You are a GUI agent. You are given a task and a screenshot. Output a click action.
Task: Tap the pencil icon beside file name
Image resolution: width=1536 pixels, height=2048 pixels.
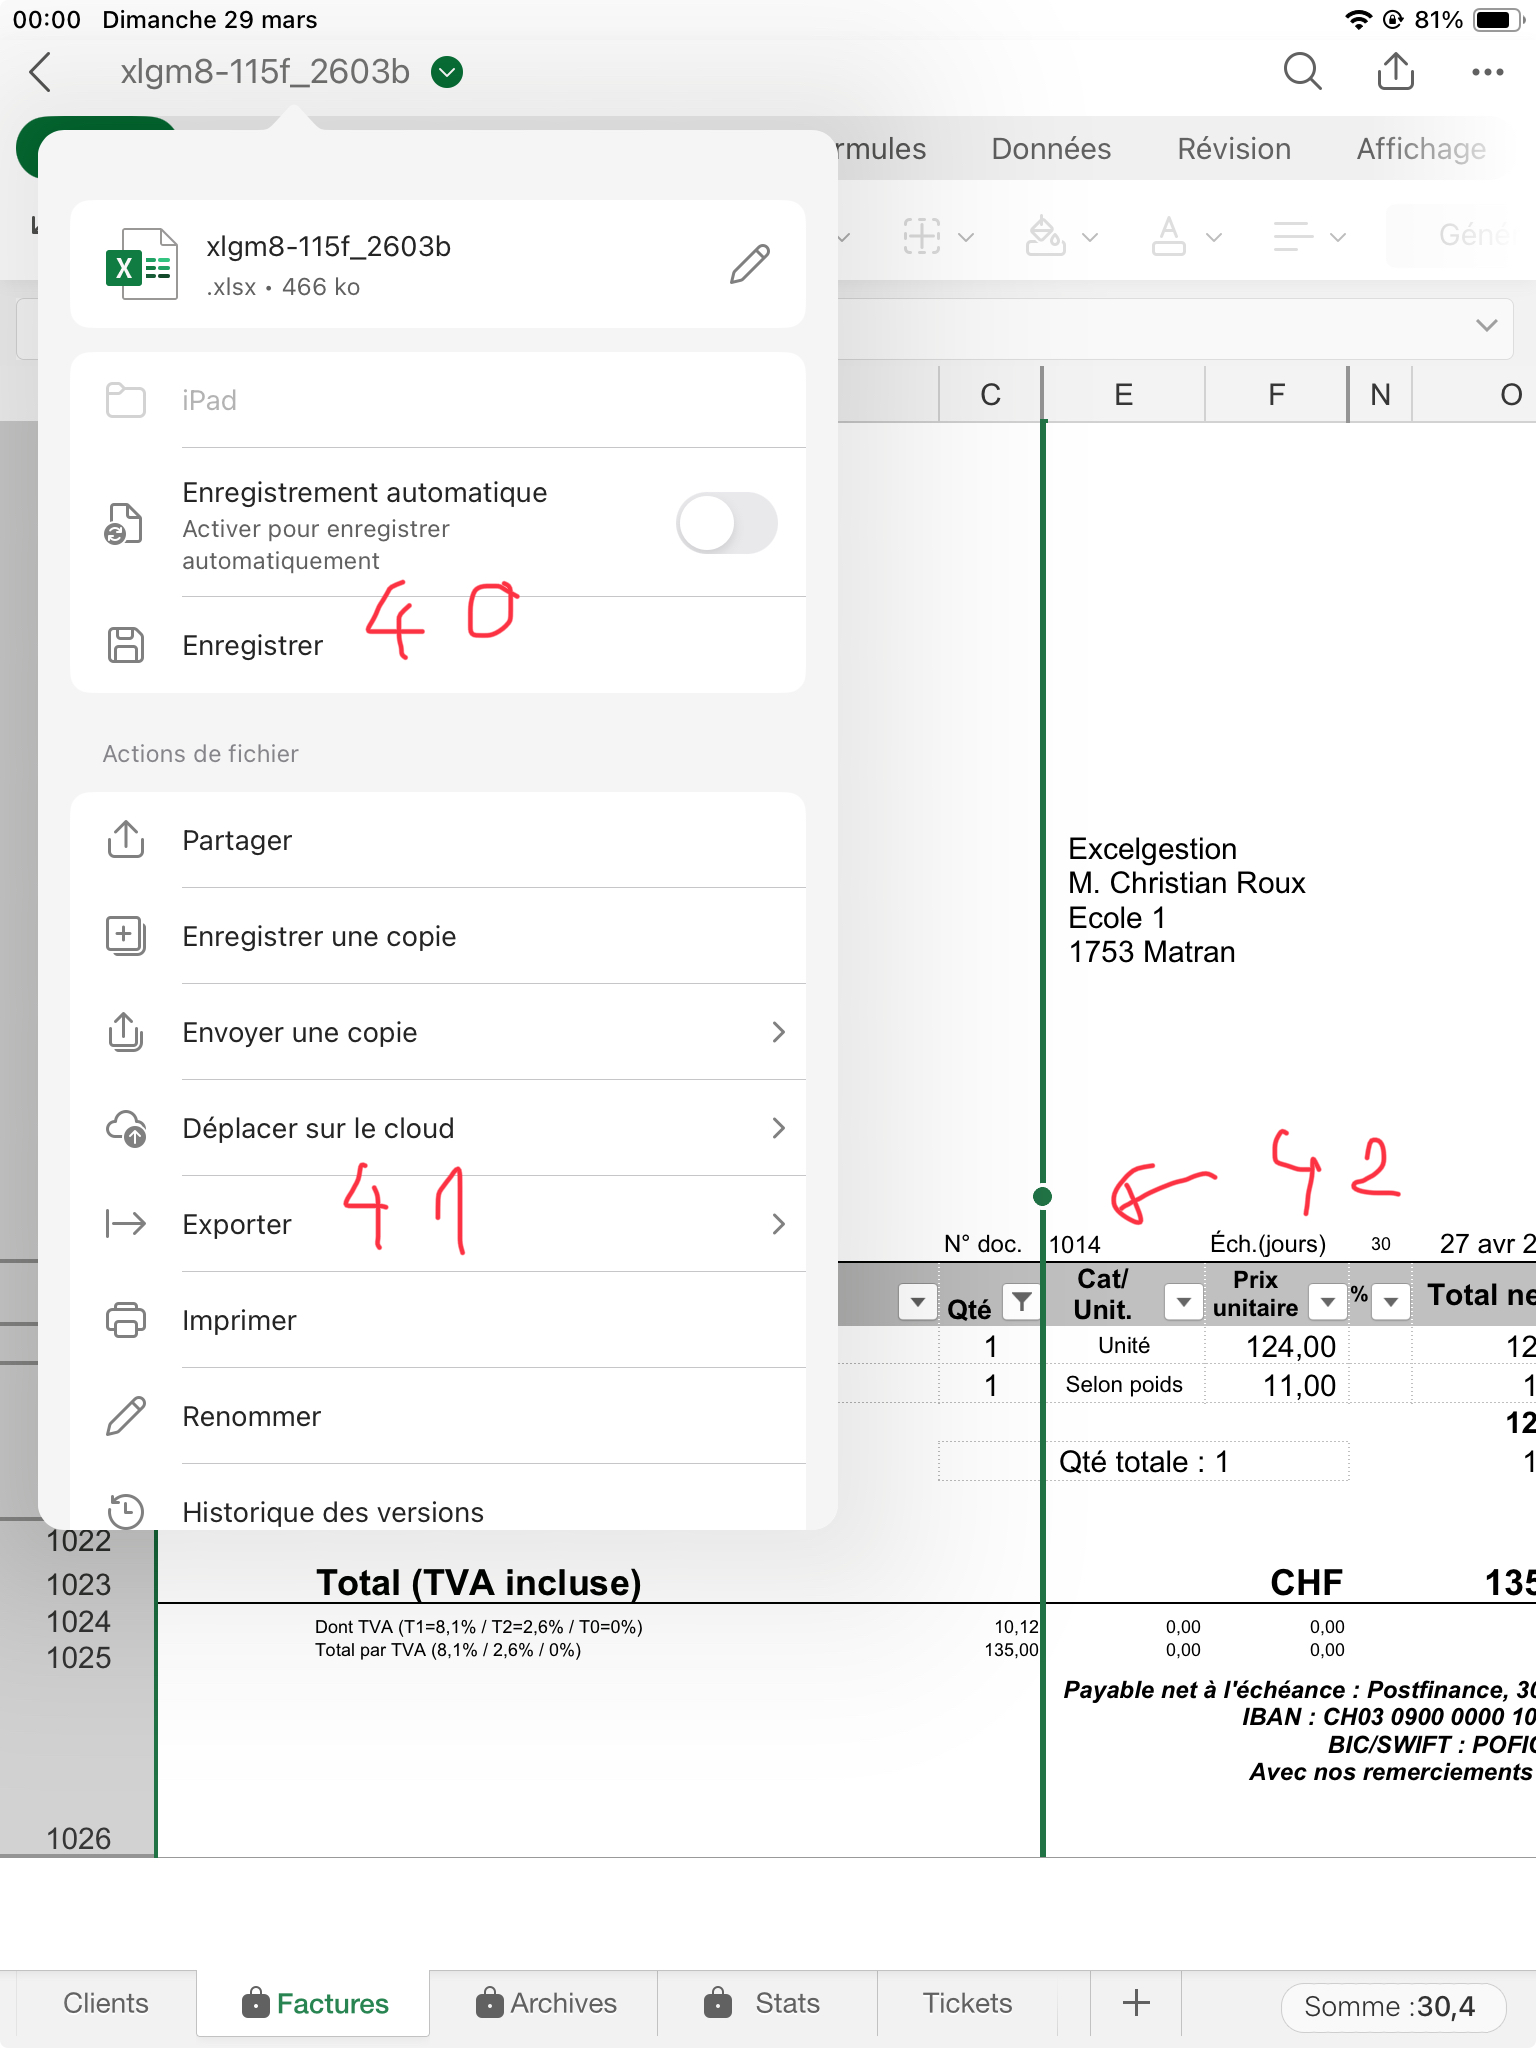749,264
